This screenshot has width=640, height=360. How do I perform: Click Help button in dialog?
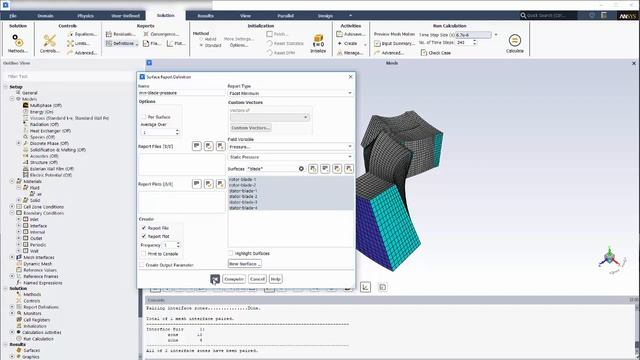(x=276, y=279)
